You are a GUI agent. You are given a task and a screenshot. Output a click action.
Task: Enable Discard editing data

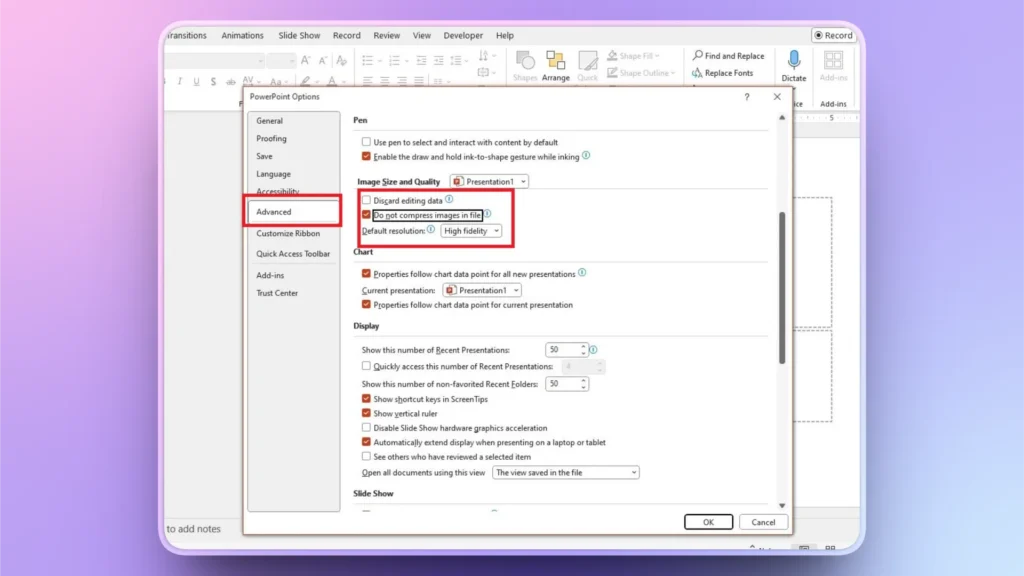[x=366, y=200]
